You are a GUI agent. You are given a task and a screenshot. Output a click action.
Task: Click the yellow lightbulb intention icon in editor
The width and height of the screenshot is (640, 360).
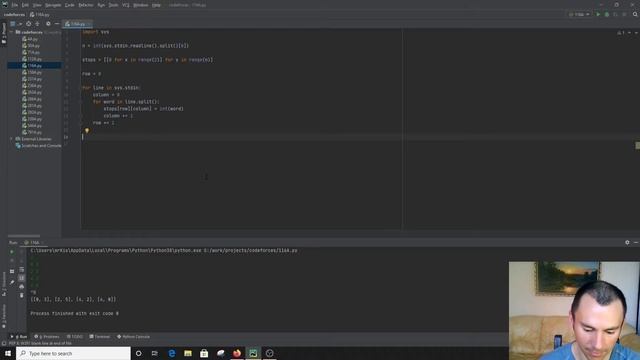[x=87, y=131]
